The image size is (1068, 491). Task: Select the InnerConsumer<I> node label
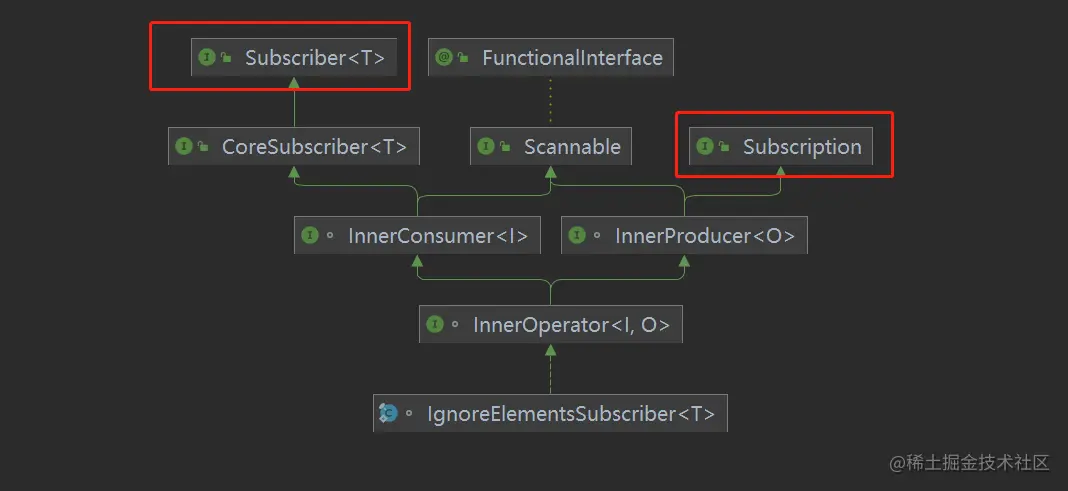(x=438, y=236)
